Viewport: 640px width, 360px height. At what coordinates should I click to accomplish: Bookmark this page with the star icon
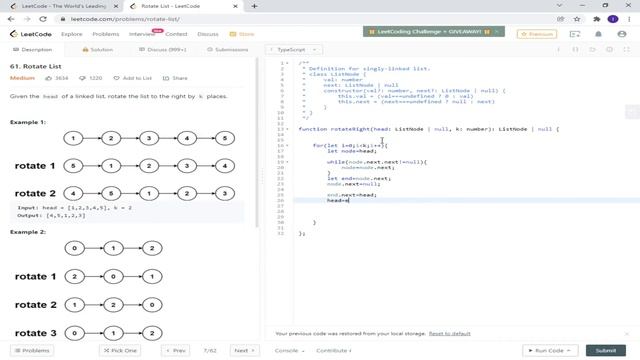577,19
